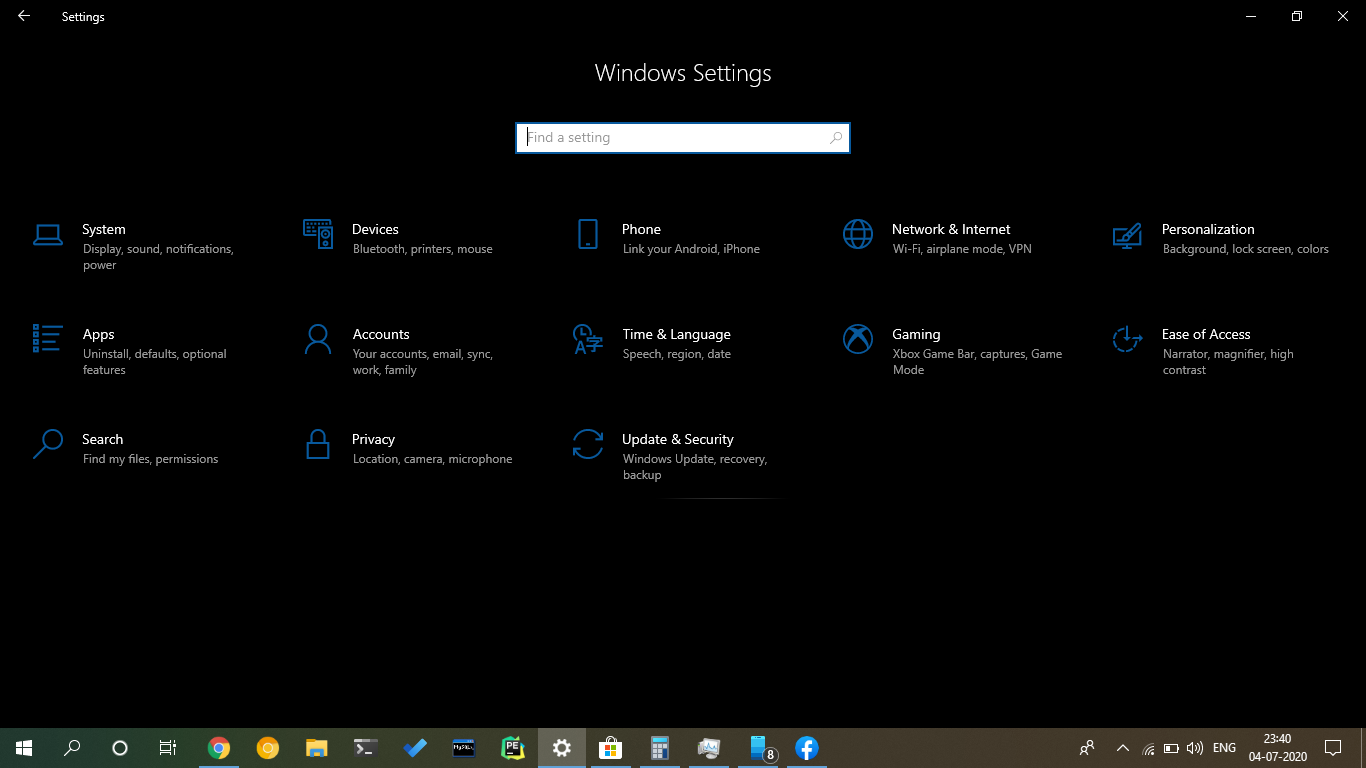Click the Find a setting search box
1366x768 pixels.
coord(683,138)
